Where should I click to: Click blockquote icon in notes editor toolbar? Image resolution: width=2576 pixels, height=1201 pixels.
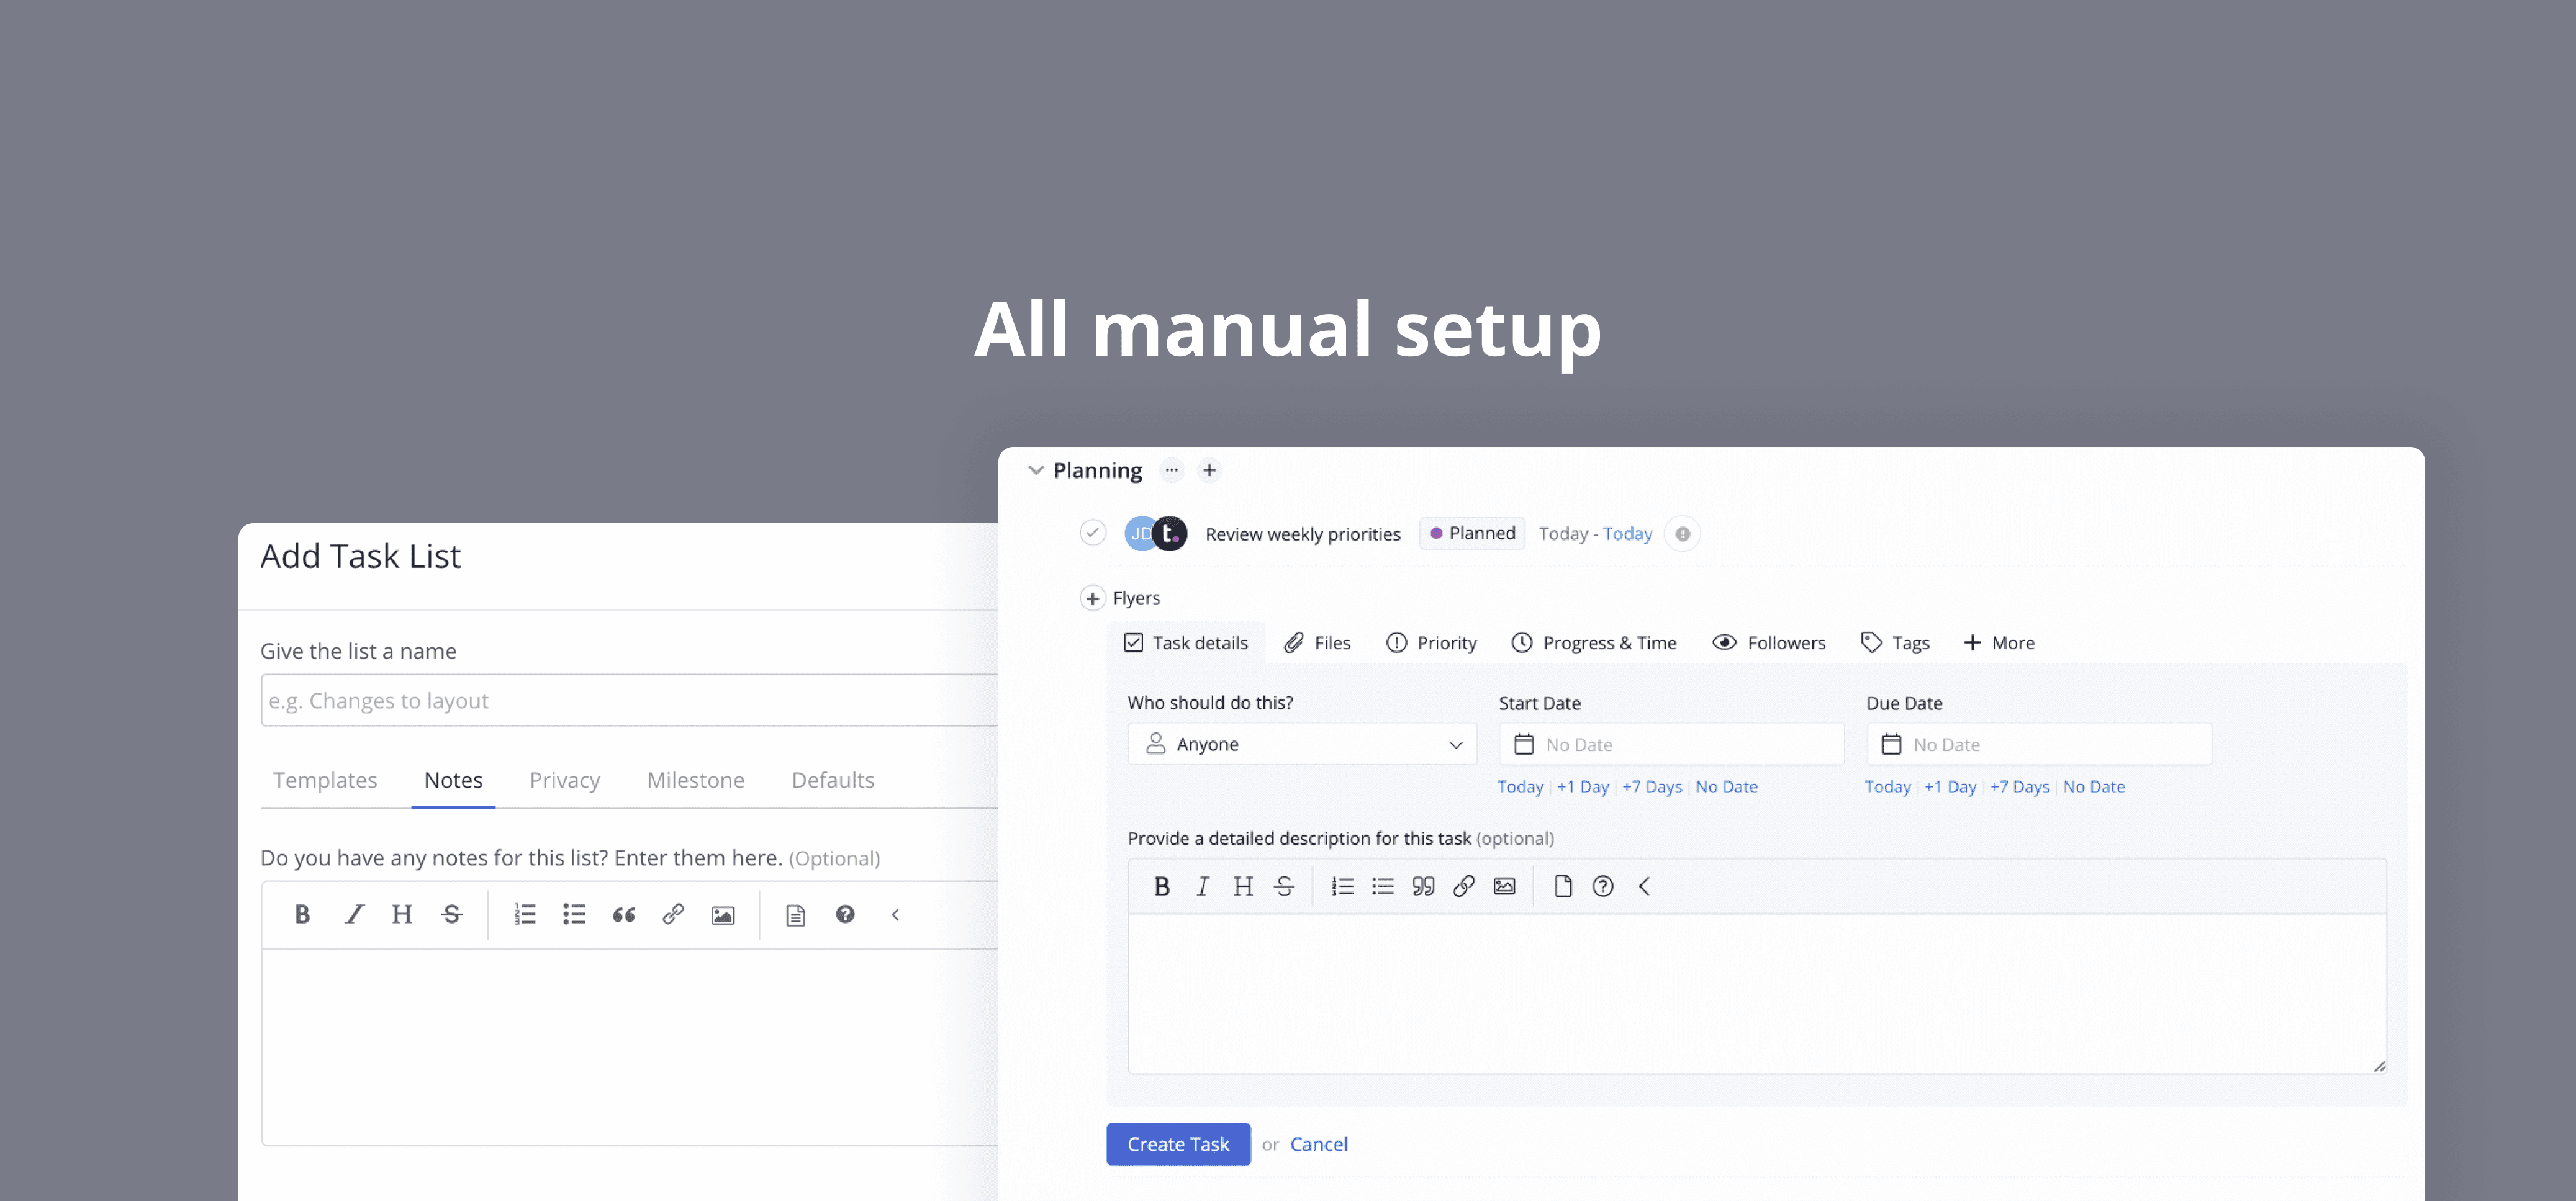click(623, 915)
